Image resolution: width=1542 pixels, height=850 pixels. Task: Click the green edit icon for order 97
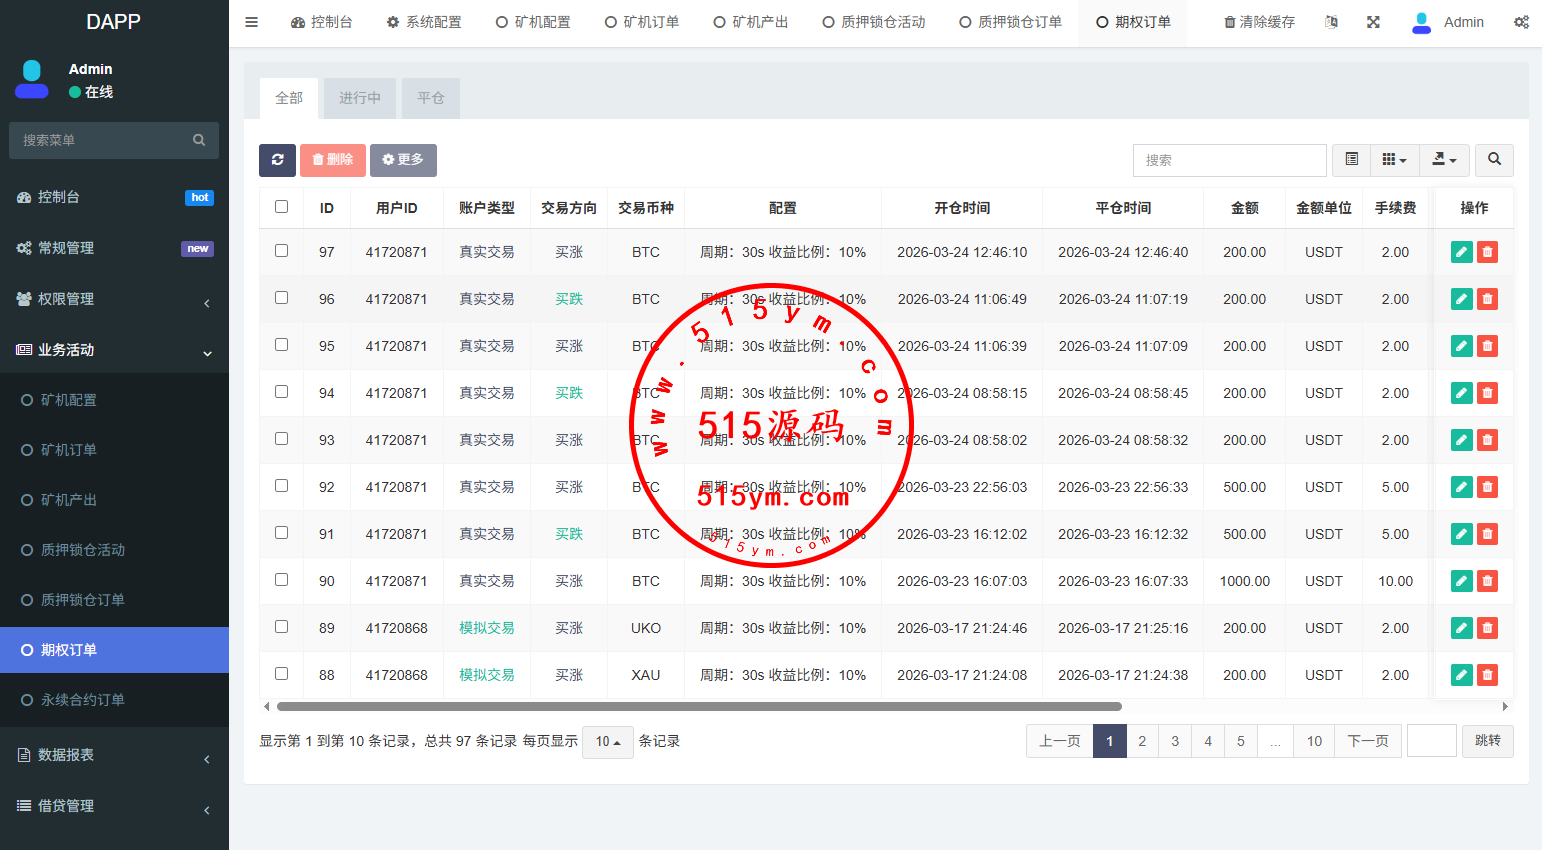1461,253
